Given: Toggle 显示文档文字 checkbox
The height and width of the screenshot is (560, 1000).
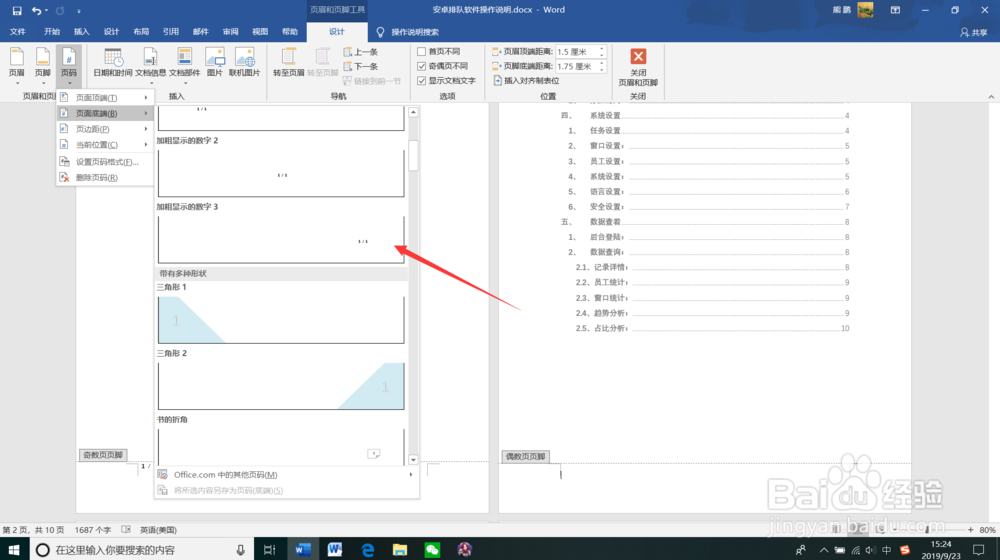Looking at the screenshot, I should point(422,81).
